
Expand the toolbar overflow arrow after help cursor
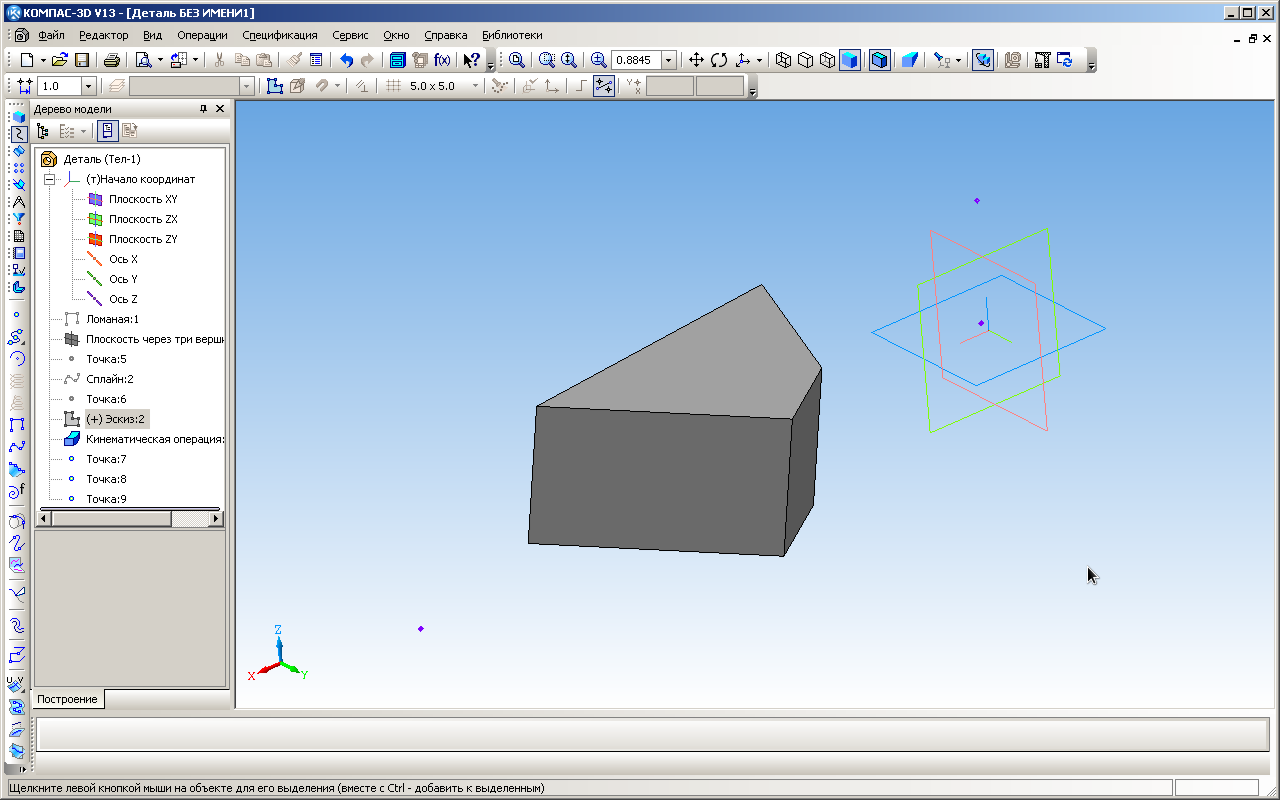pyautogui.click(x=490, y=62)
